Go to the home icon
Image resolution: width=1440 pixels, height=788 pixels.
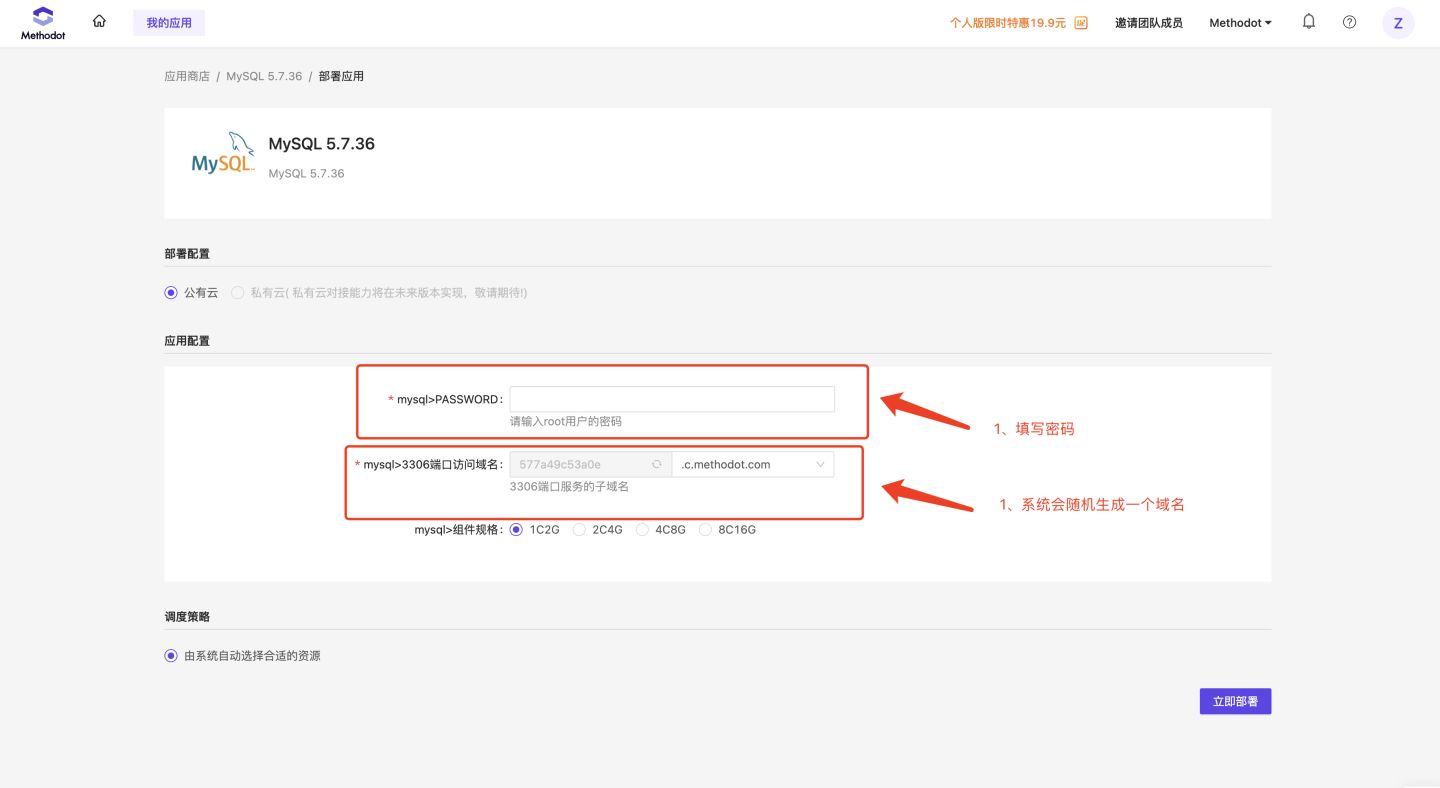pos(99,21)
